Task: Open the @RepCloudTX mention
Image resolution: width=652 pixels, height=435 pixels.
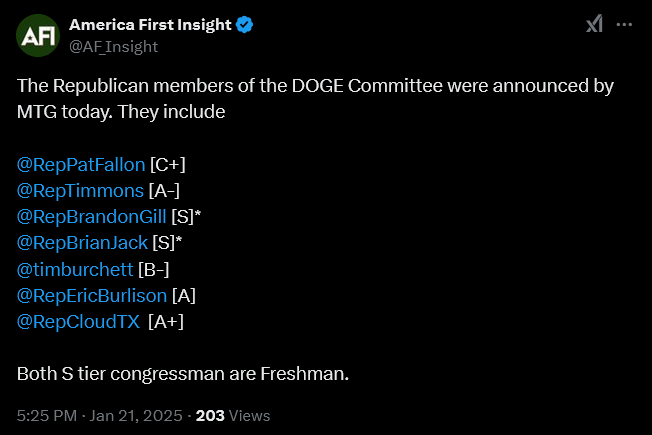Action: coord(79,321)
